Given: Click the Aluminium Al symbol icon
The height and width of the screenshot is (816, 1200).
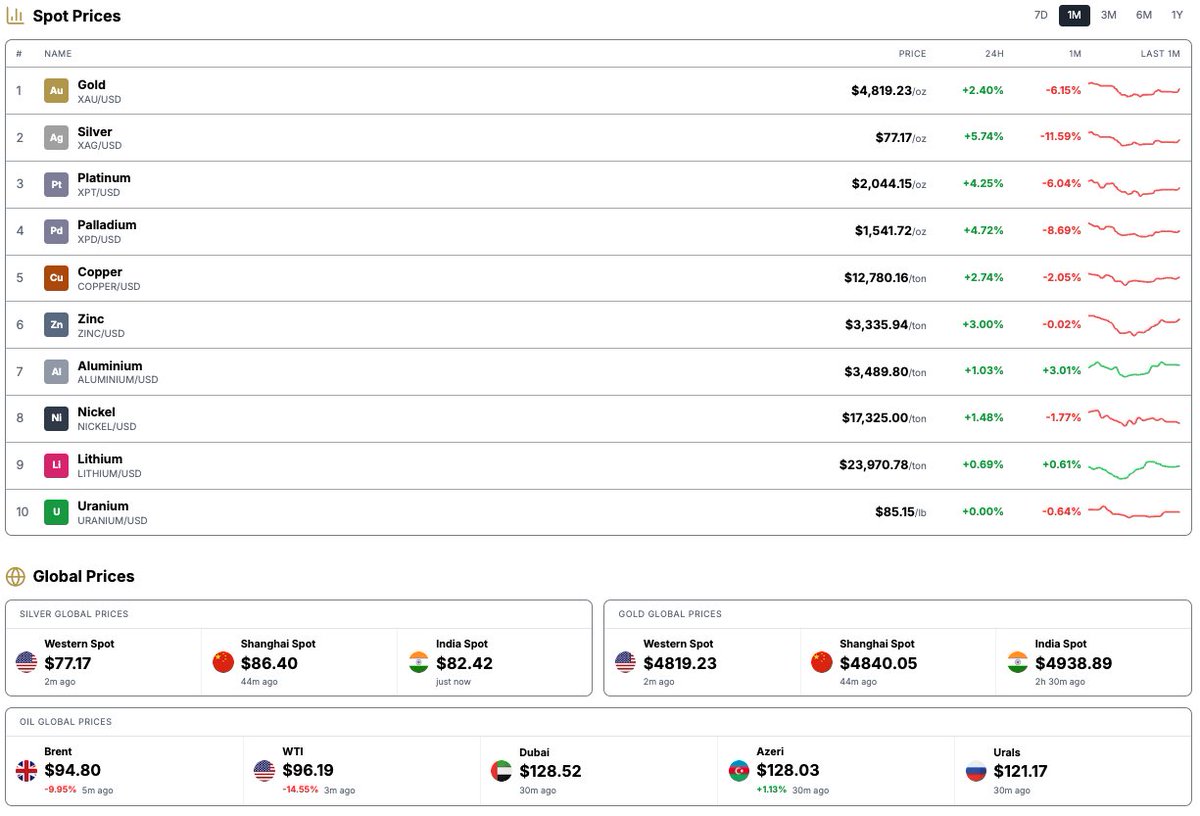Looking at the screenshot, I should point(56,372).
